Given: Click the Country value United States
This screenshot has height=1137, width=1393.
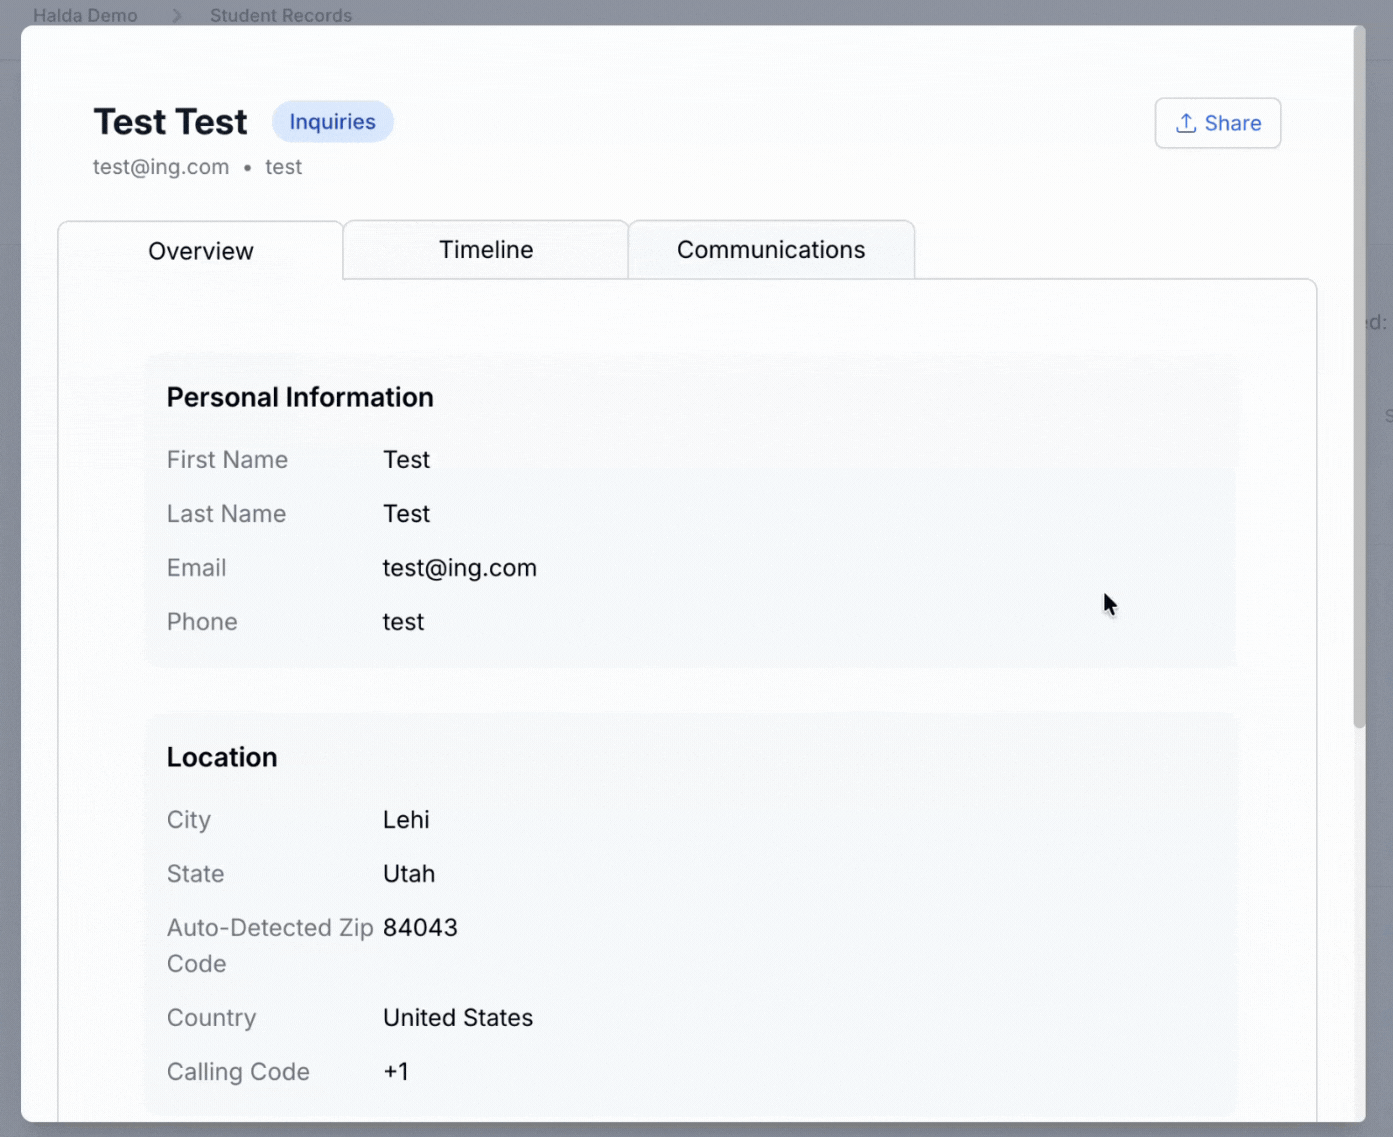Looking at the screenshot, I should pyautogui.click(x=458, y=1018).
